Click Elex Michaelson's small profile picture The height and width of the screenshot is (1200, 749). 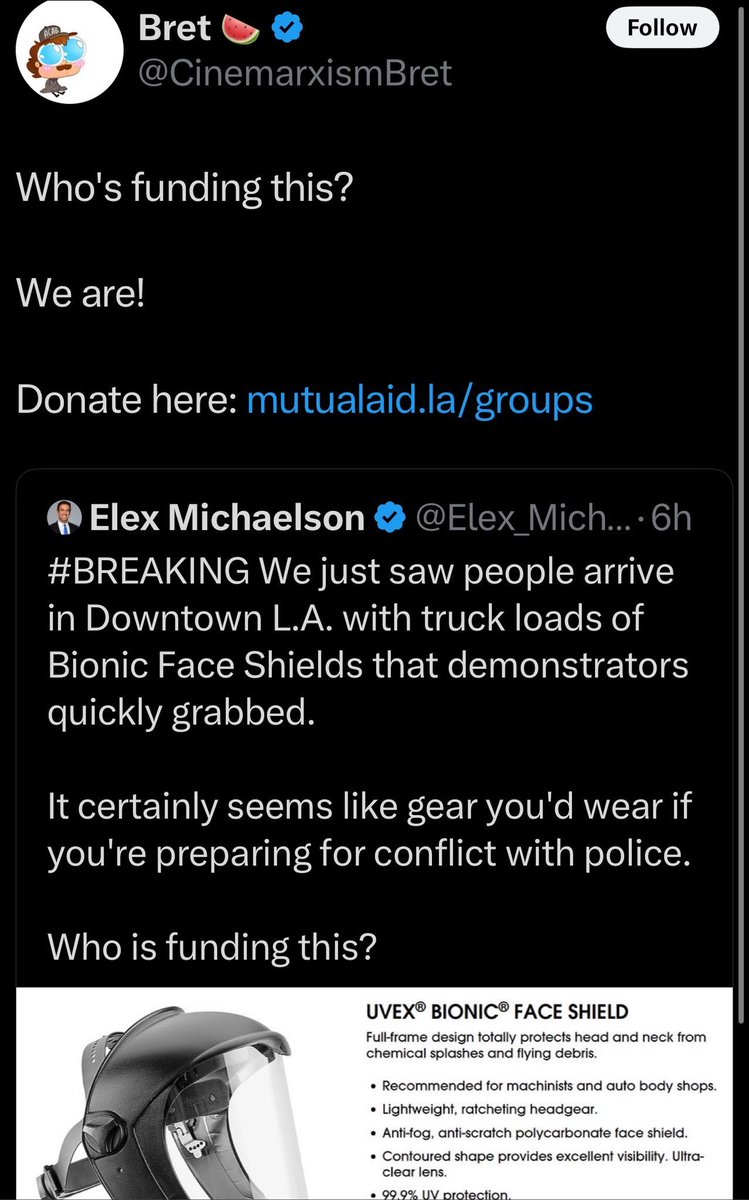(x=63, y=517)
